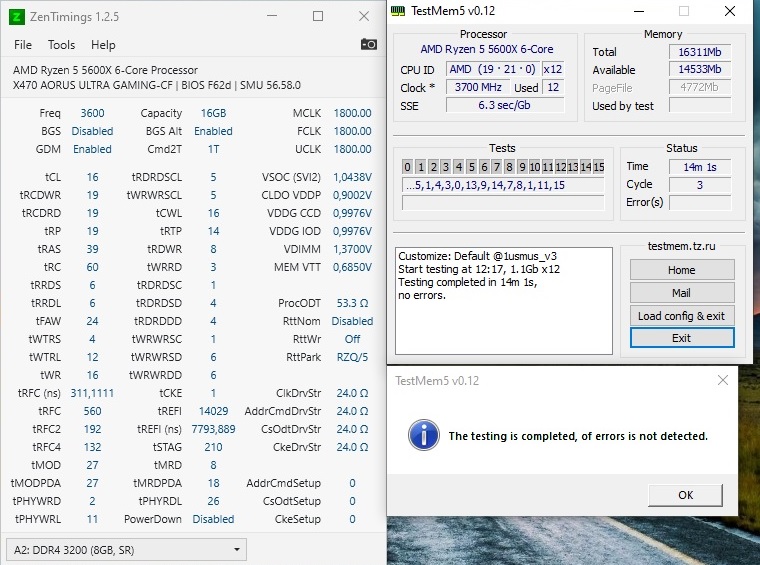The height and width of the screenshot is (565, 760).
Task: Minimize the TestMem5 main window
Action: pos(639,11)
